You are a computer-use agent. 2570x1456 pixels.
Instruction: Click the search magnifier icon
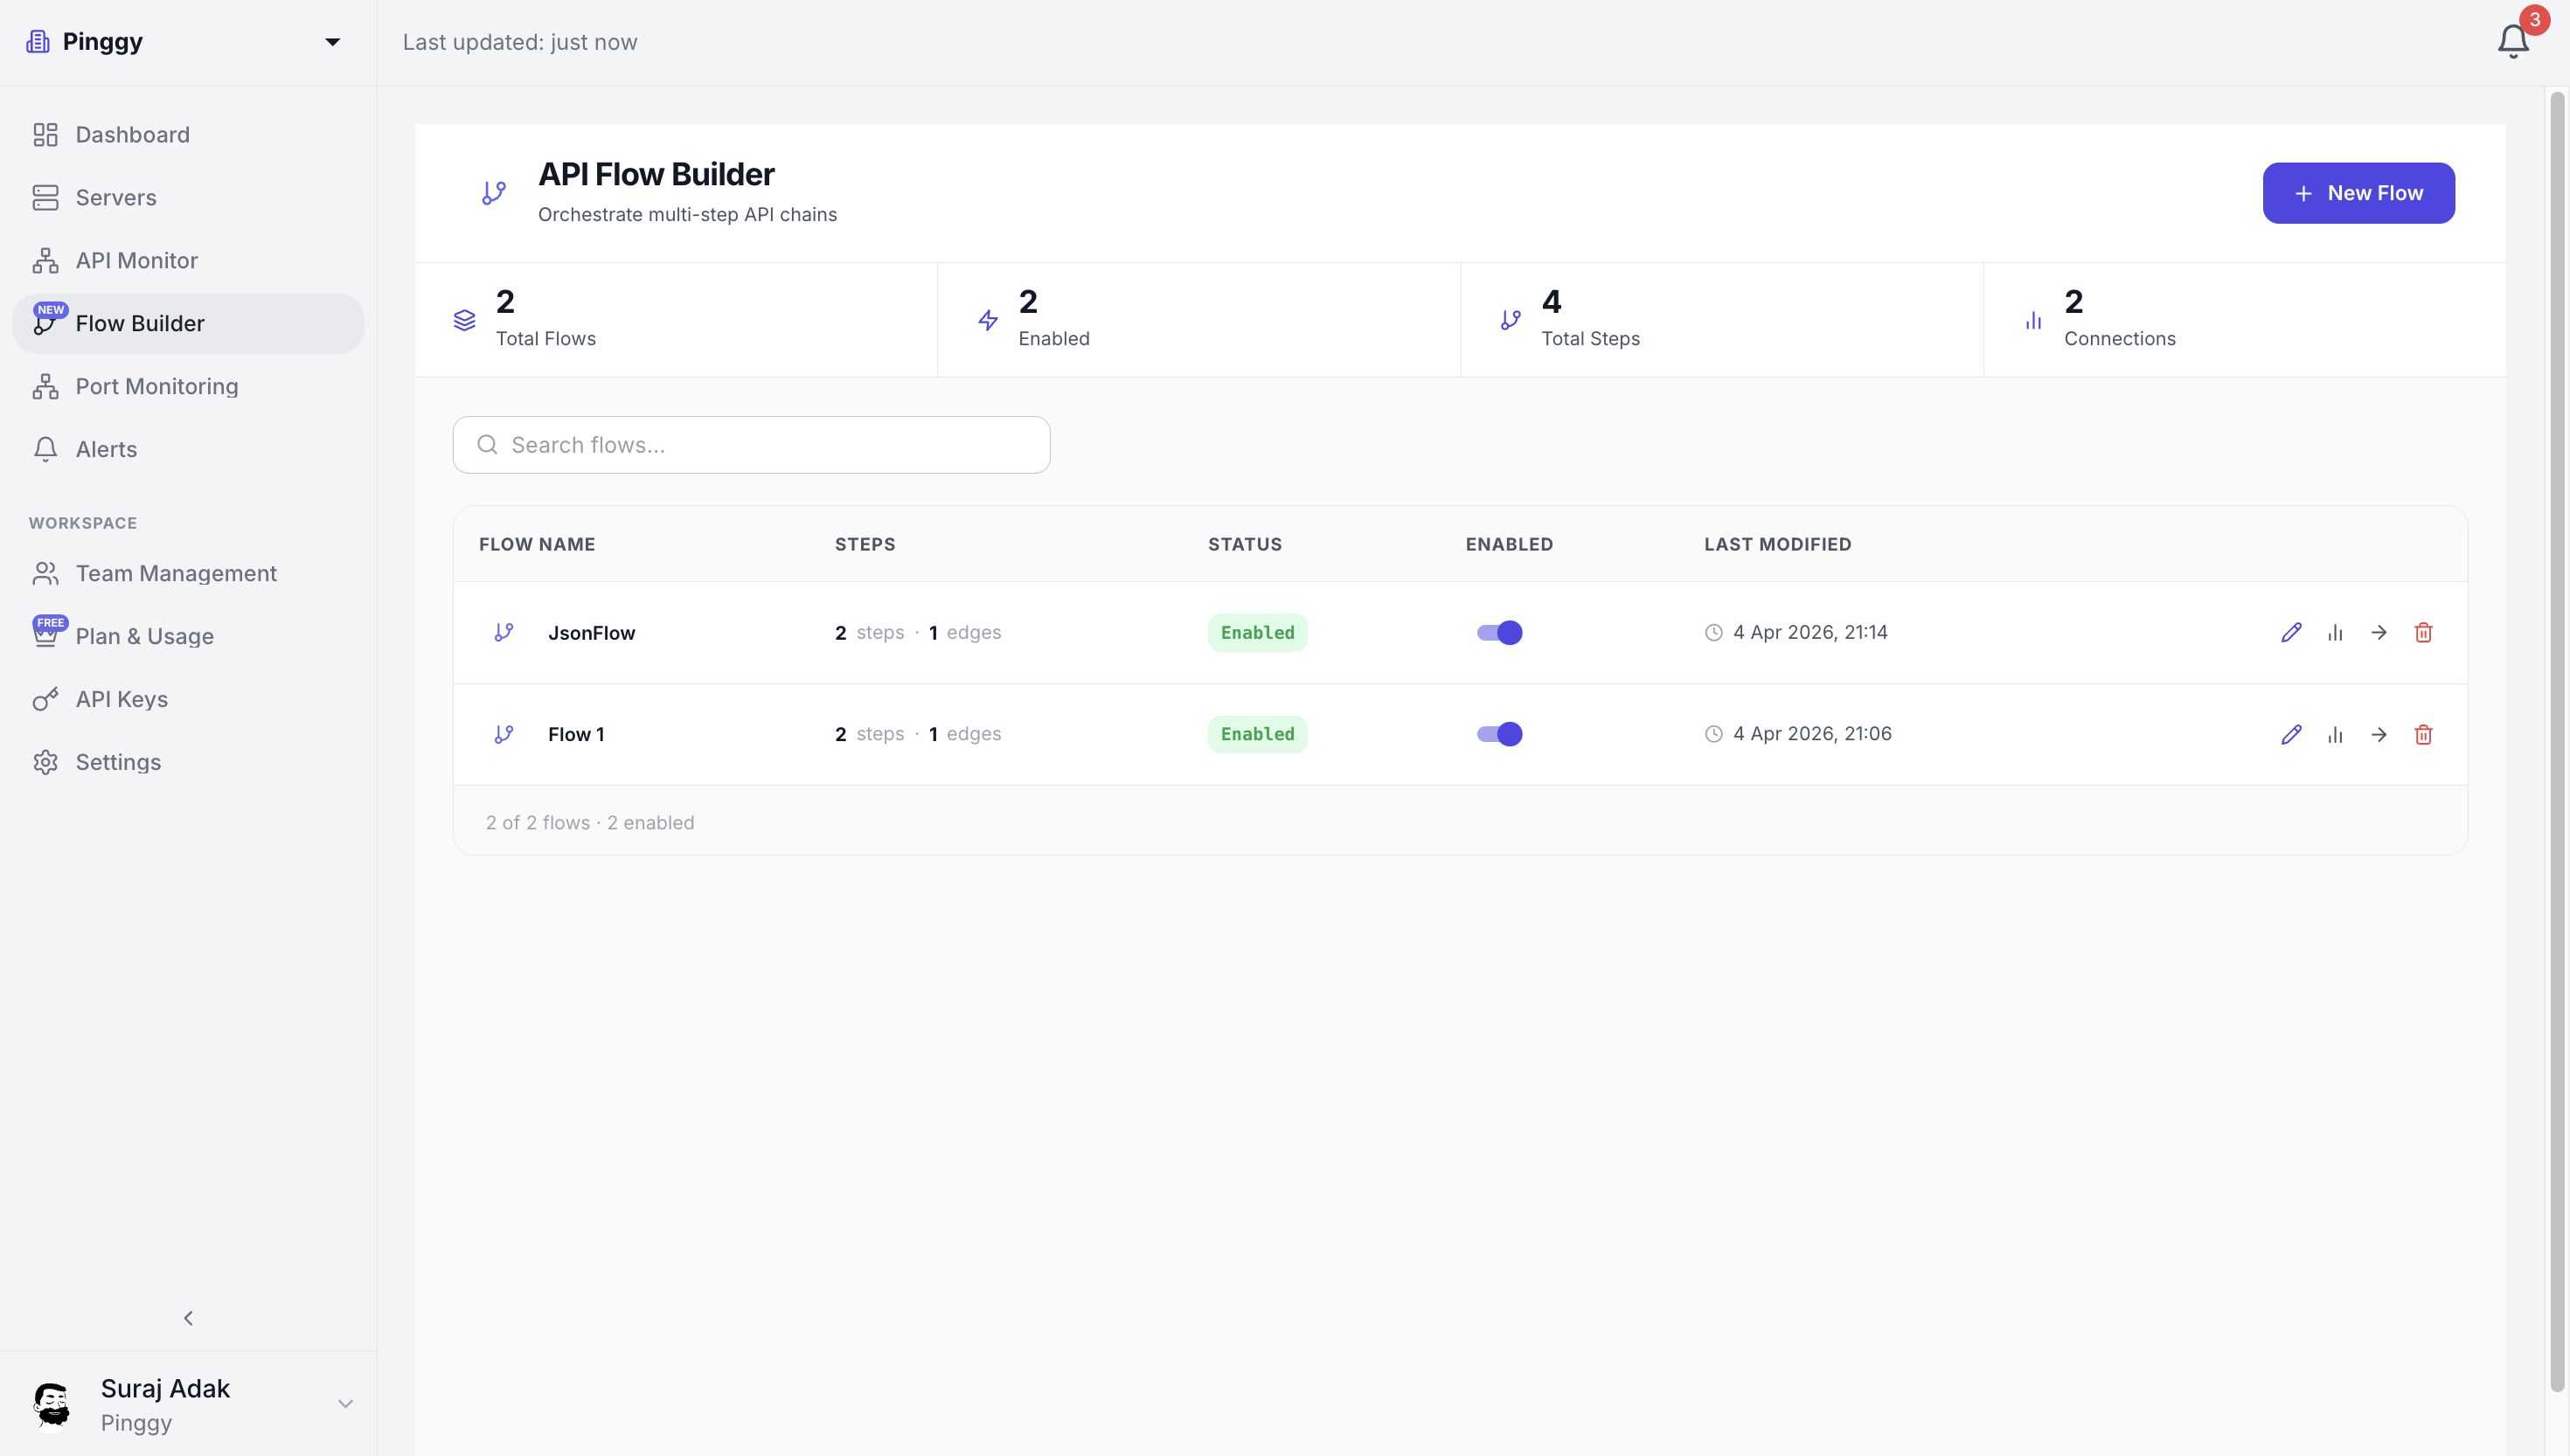(x=487, y=444)
